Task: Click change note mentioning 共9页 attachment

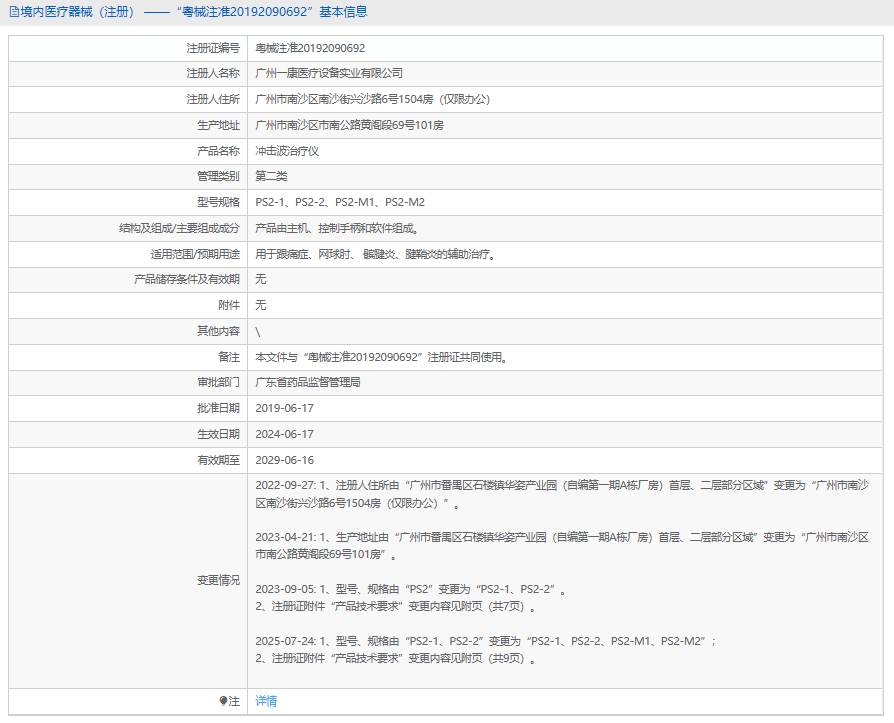Action: tap(395, 659)
